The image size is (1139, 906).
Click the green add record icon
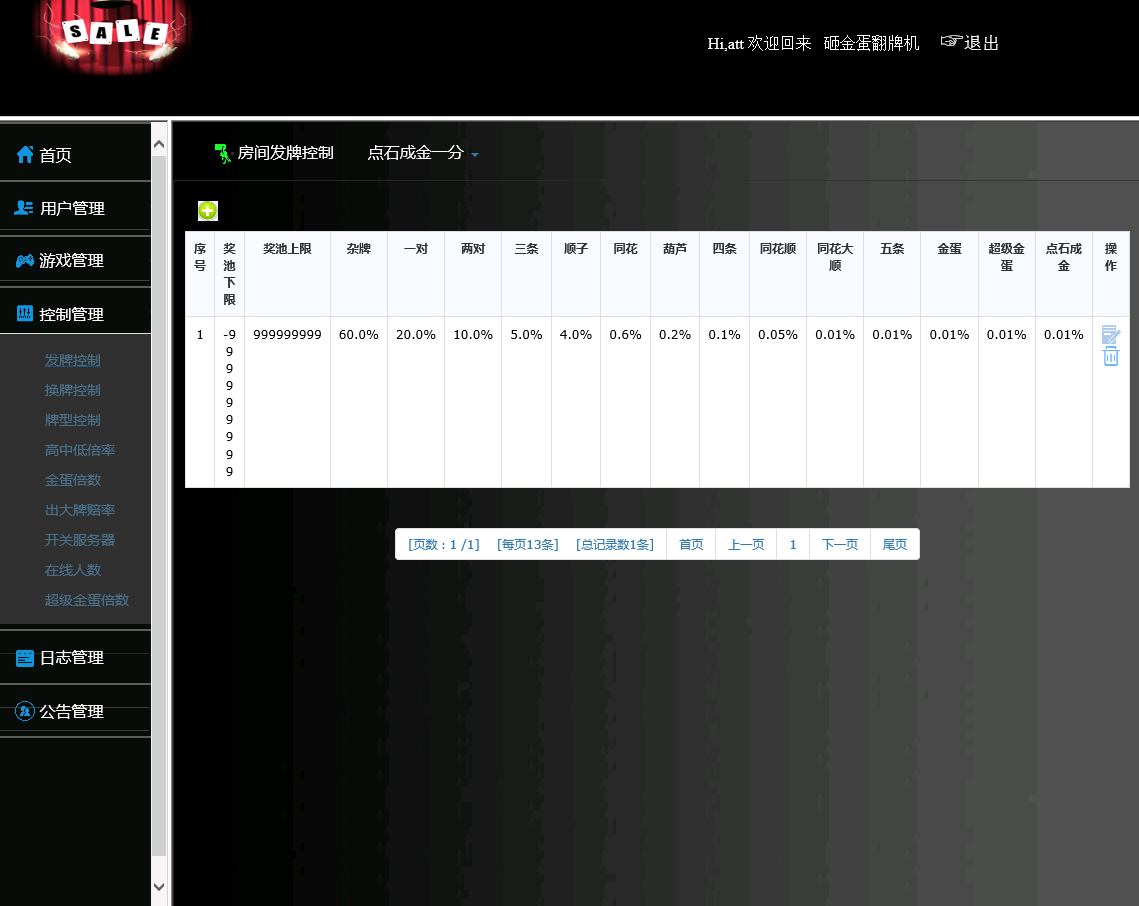coord(208,210)
